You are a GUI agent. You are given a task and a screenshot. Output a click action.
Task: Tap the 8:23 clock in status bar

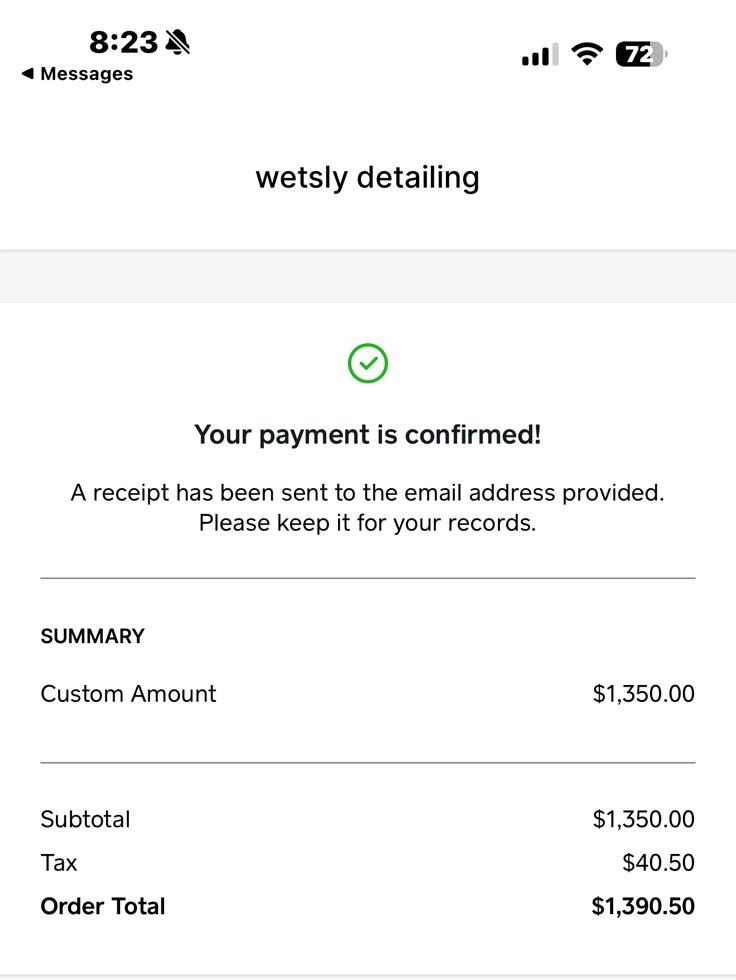click(124, 42)
